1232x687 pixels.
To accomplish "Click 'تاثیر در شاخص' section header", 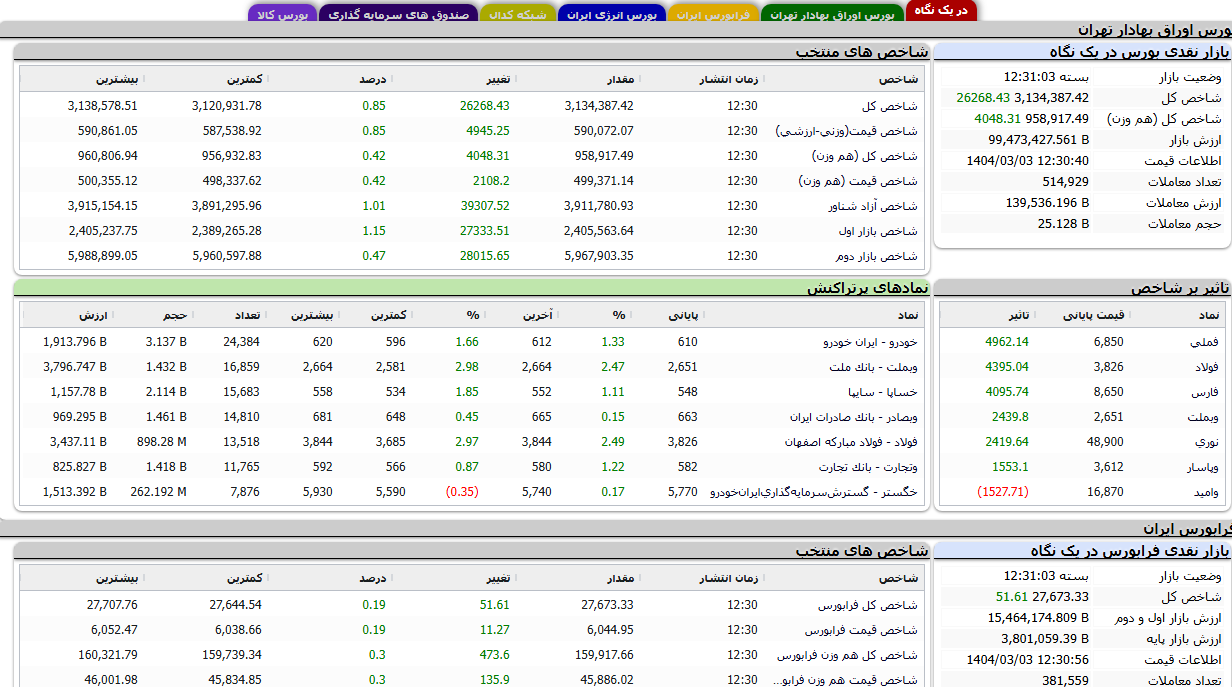I will pos(1179,288).
